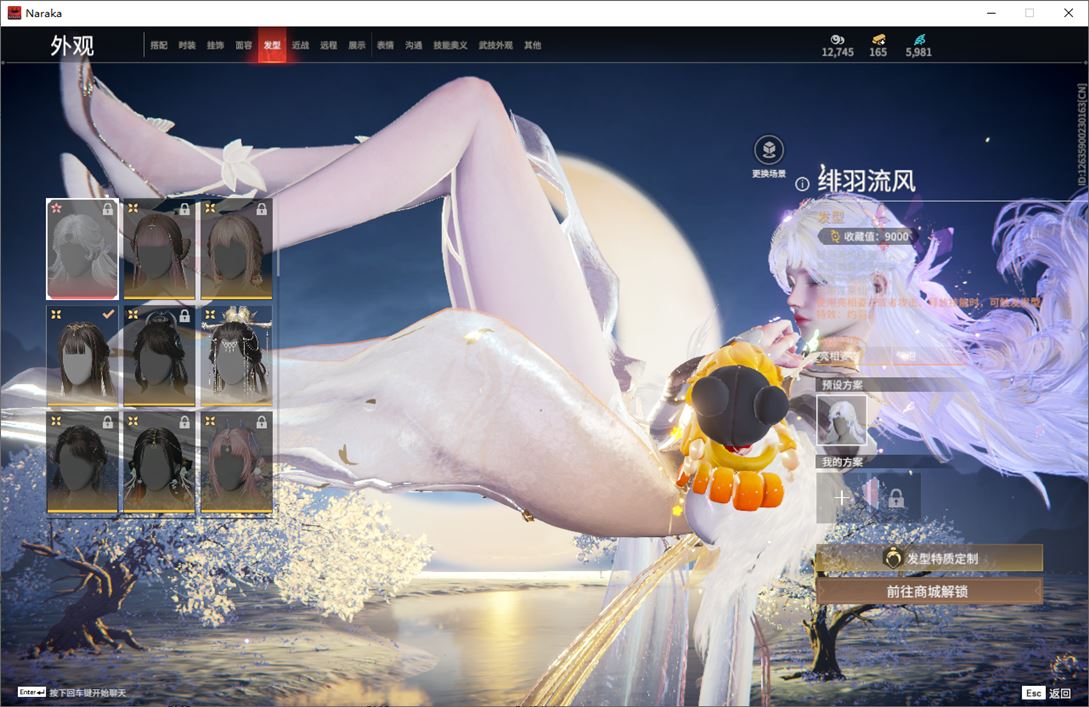Select the 面容 tab

[244, 45]
